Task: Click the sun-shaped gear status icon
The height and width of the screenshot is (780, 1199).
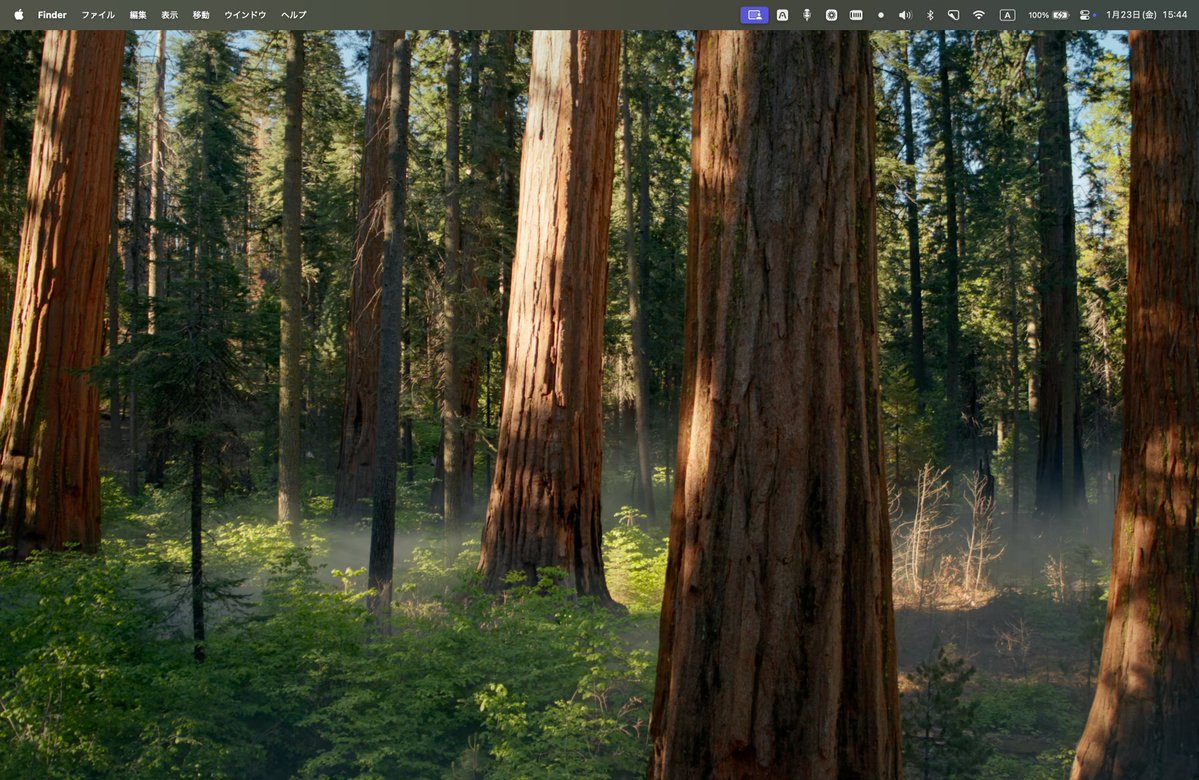Action: pyautogui.click(x=831, y=15)
